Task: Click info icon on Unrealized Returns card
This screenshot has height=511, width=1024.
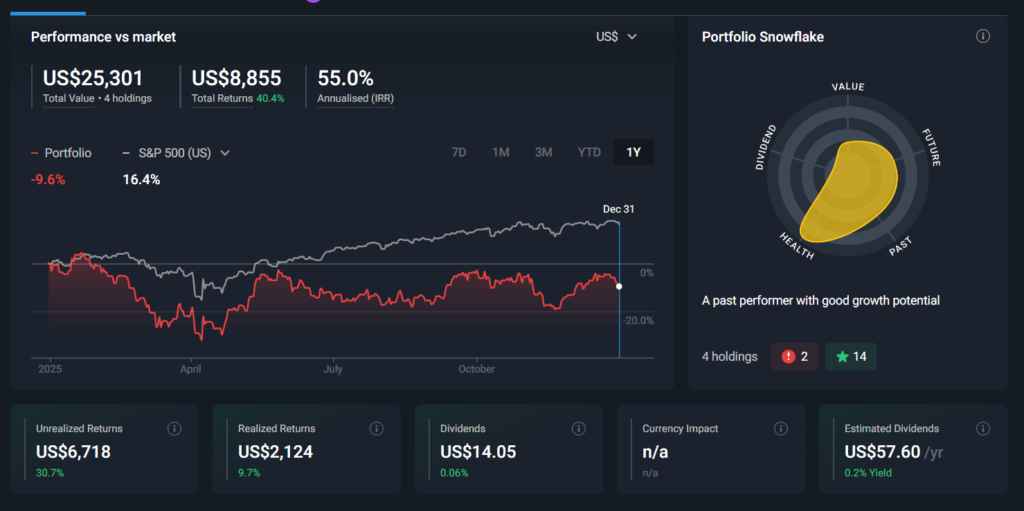Action: click(174, 429)
